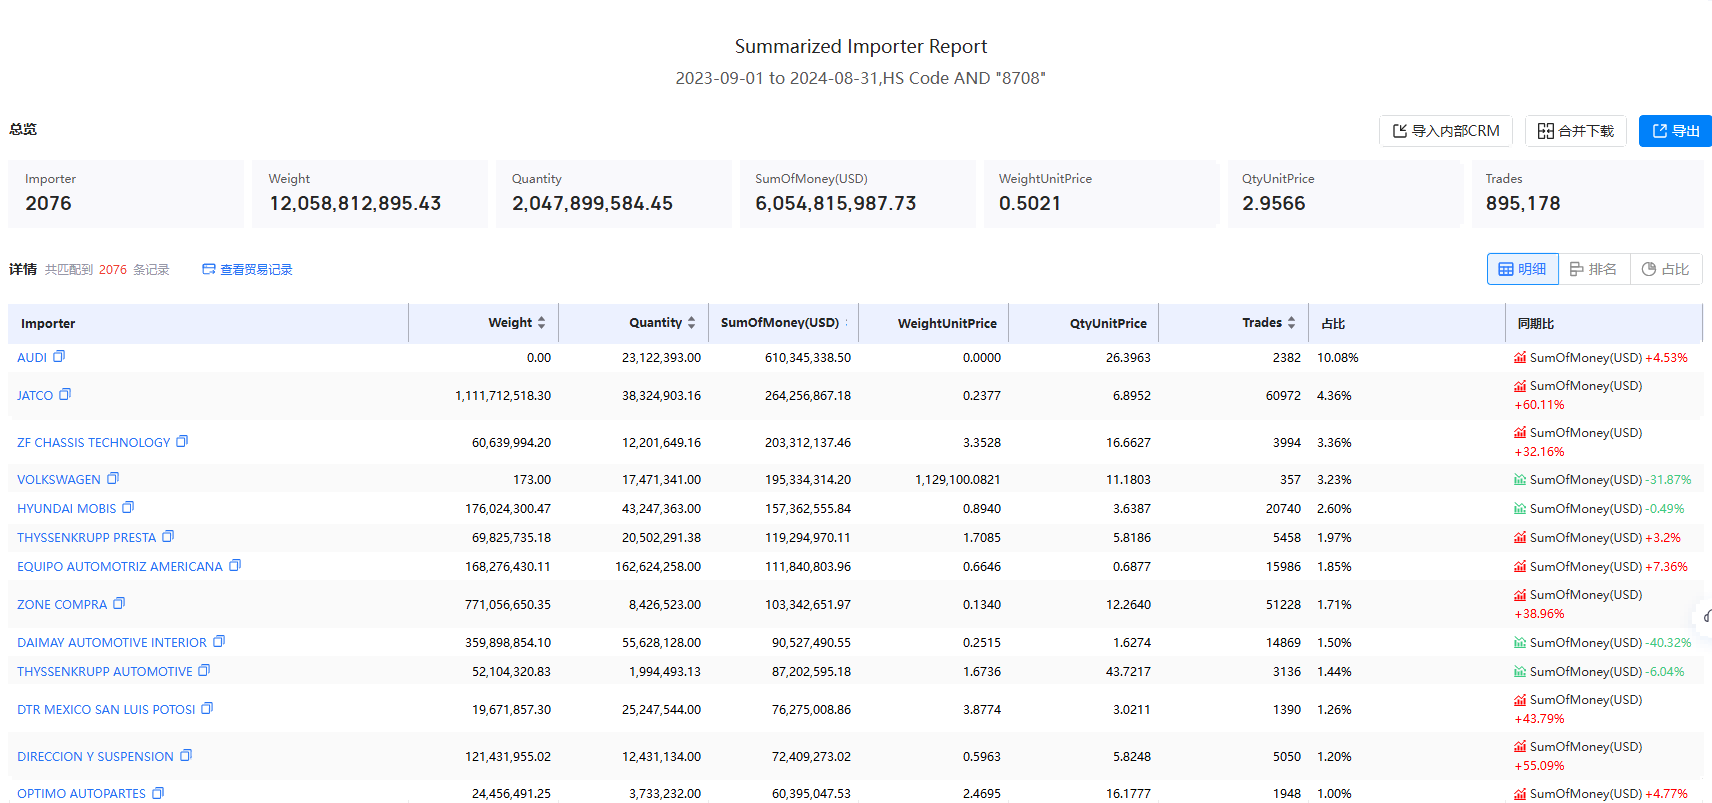
Task: Open AUDI importer link
Action: pos(32,358)
